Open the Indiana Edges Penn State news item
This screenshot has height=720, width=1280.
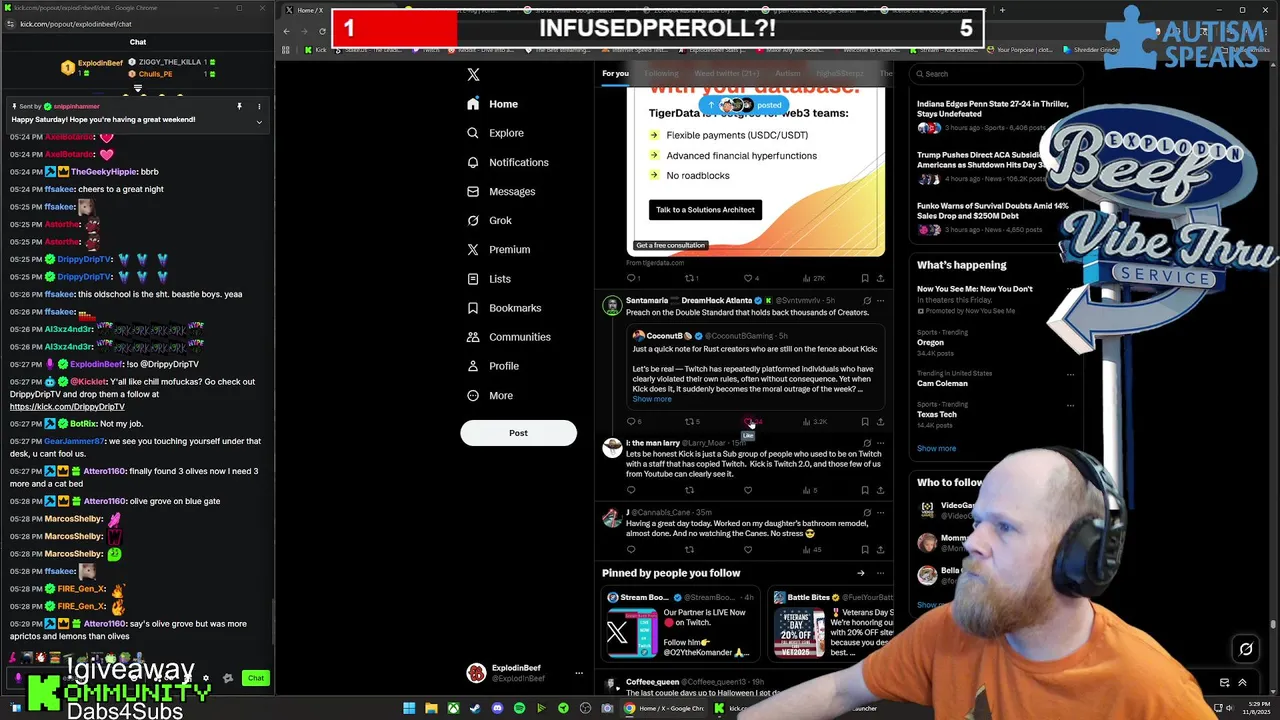[x=993, y=116]
